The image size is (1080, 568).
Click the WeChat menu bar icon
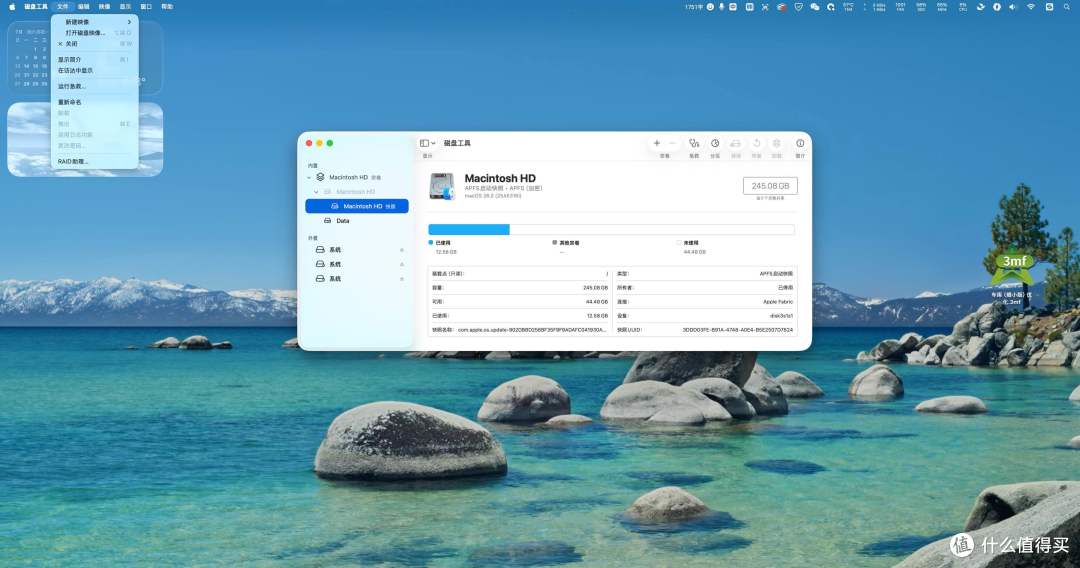[x=815, y=6]
